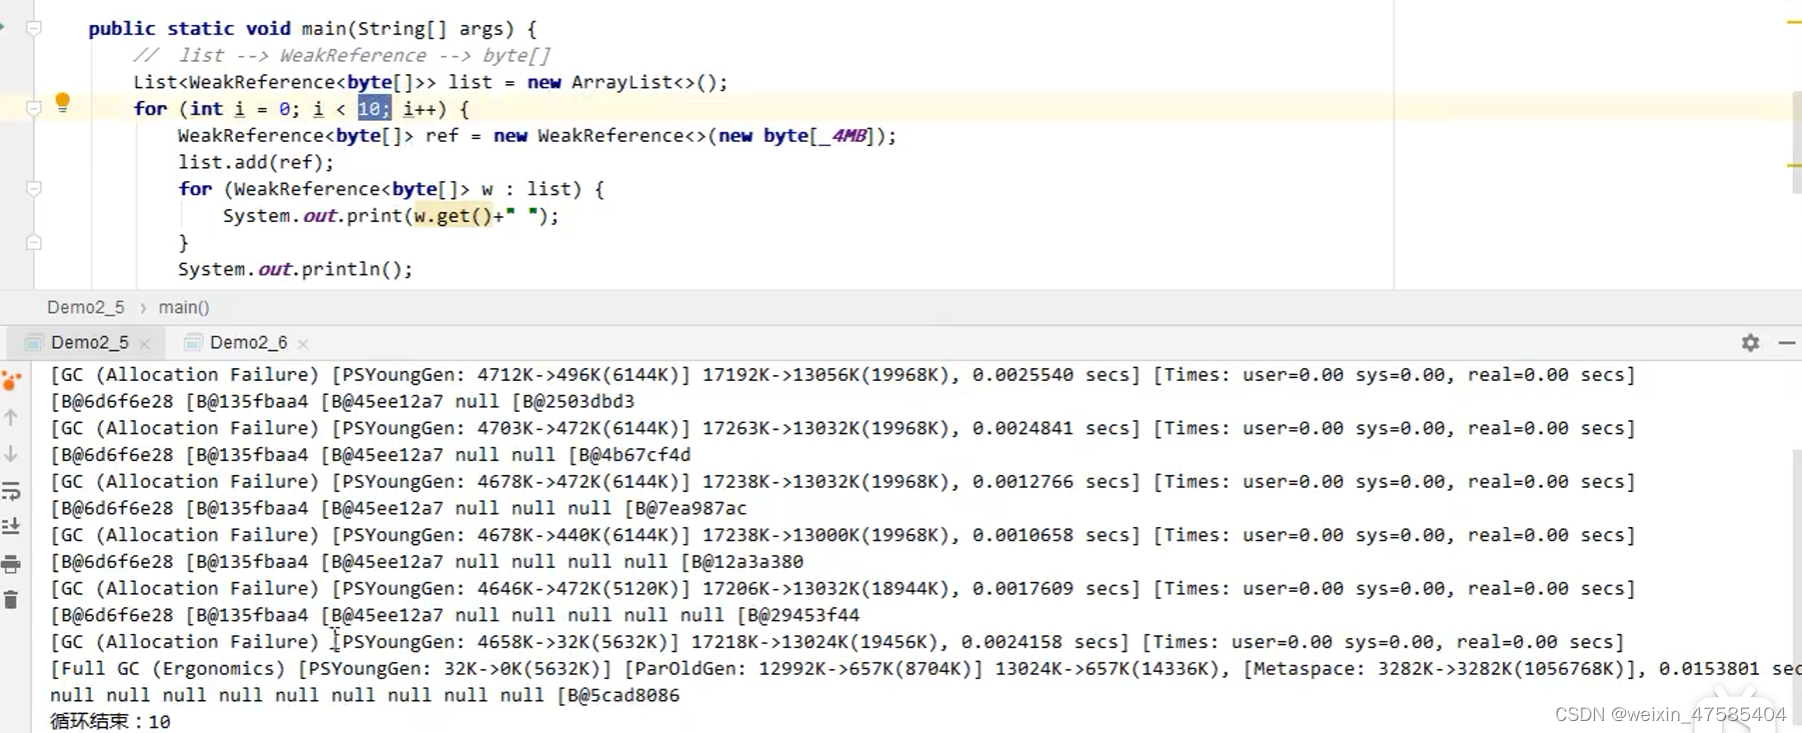Click the w.get() call in the print statement
The width and height of the screenshot is (1802, 733).
point(453,216)
